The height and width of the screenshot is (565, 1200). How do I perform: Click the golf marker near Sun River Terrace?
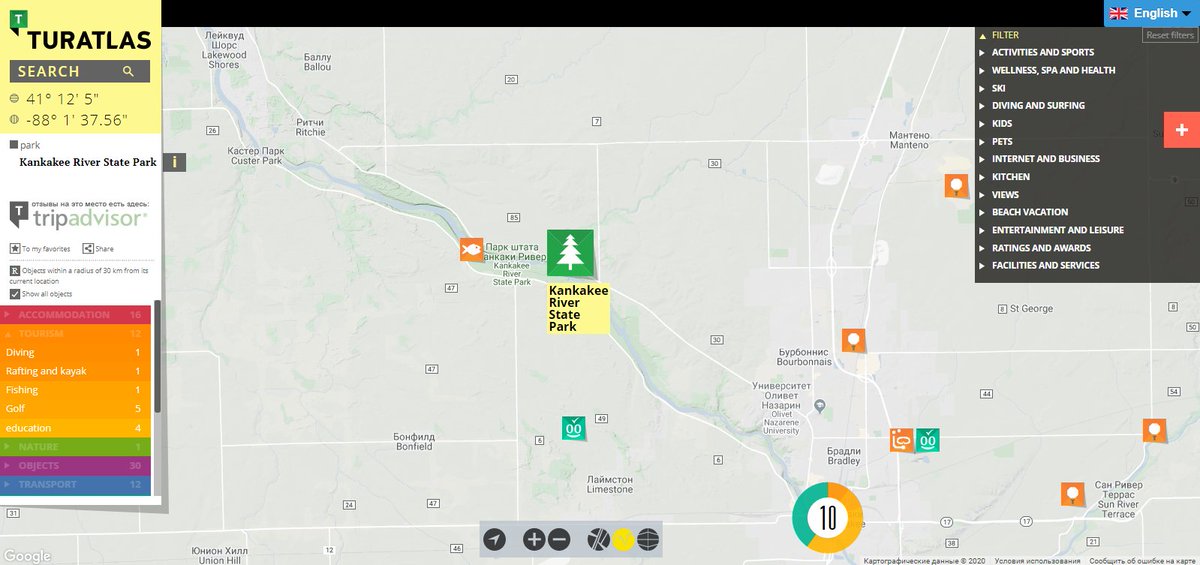[x=1073, y=494]
